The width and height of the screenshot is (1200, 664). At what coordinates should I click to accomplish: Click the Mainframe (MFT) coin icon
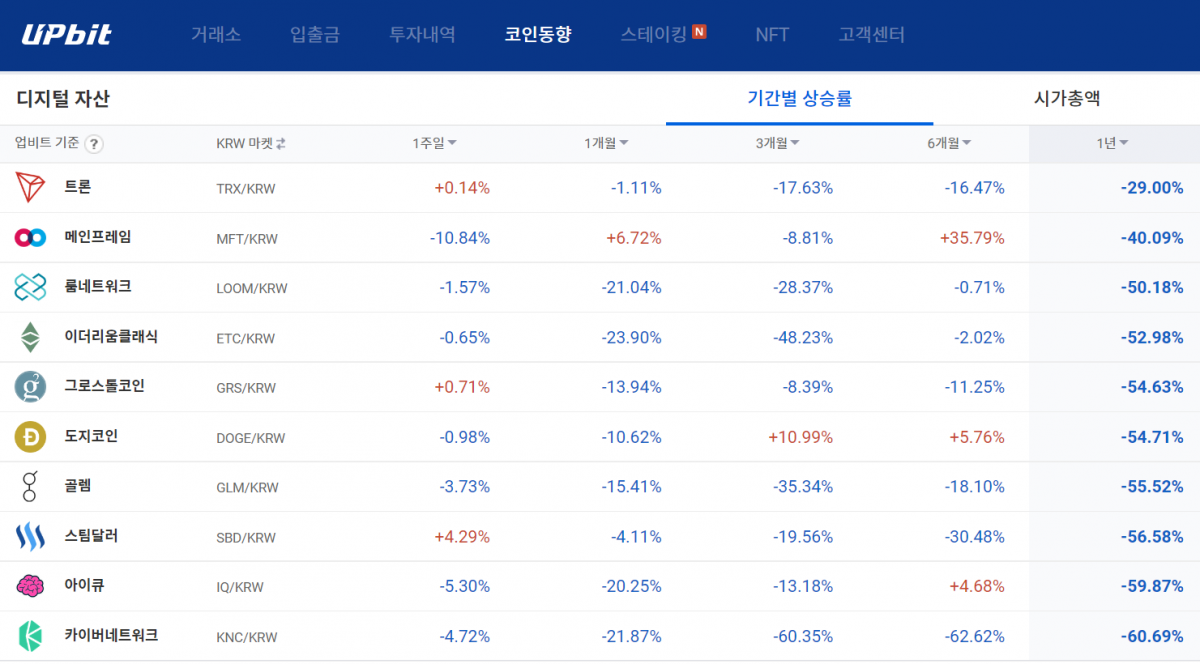coord(30,238)
